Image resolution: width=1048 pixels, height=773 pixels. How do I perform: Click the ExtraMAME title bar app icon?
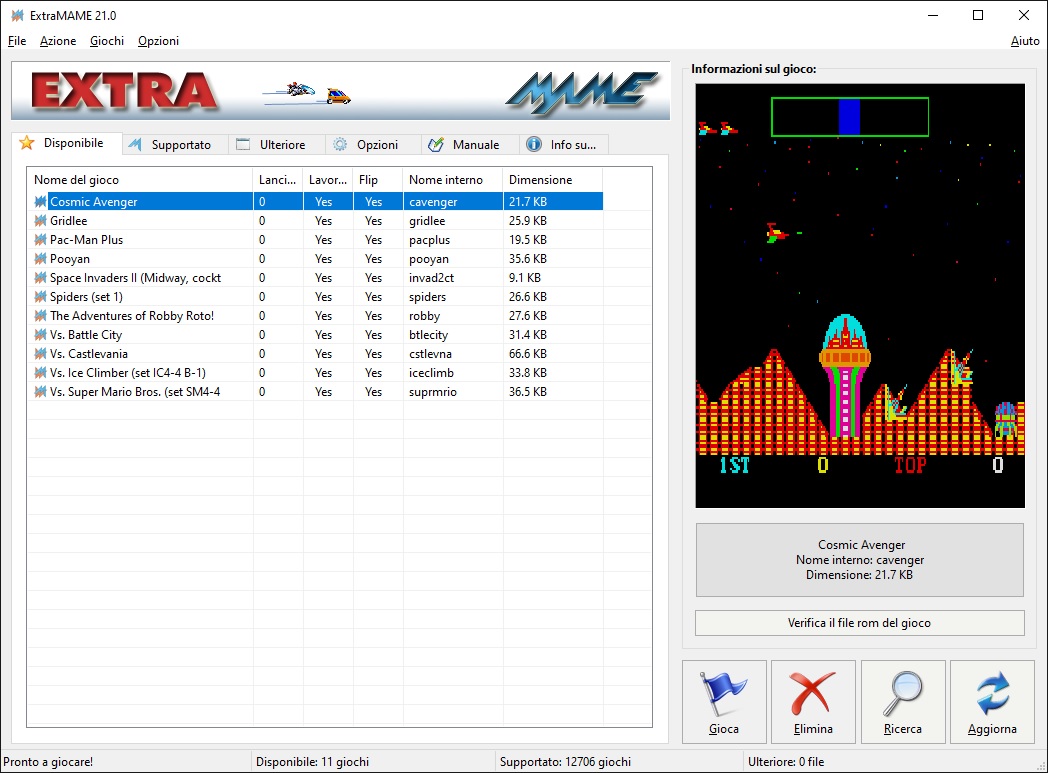[17, 15]
